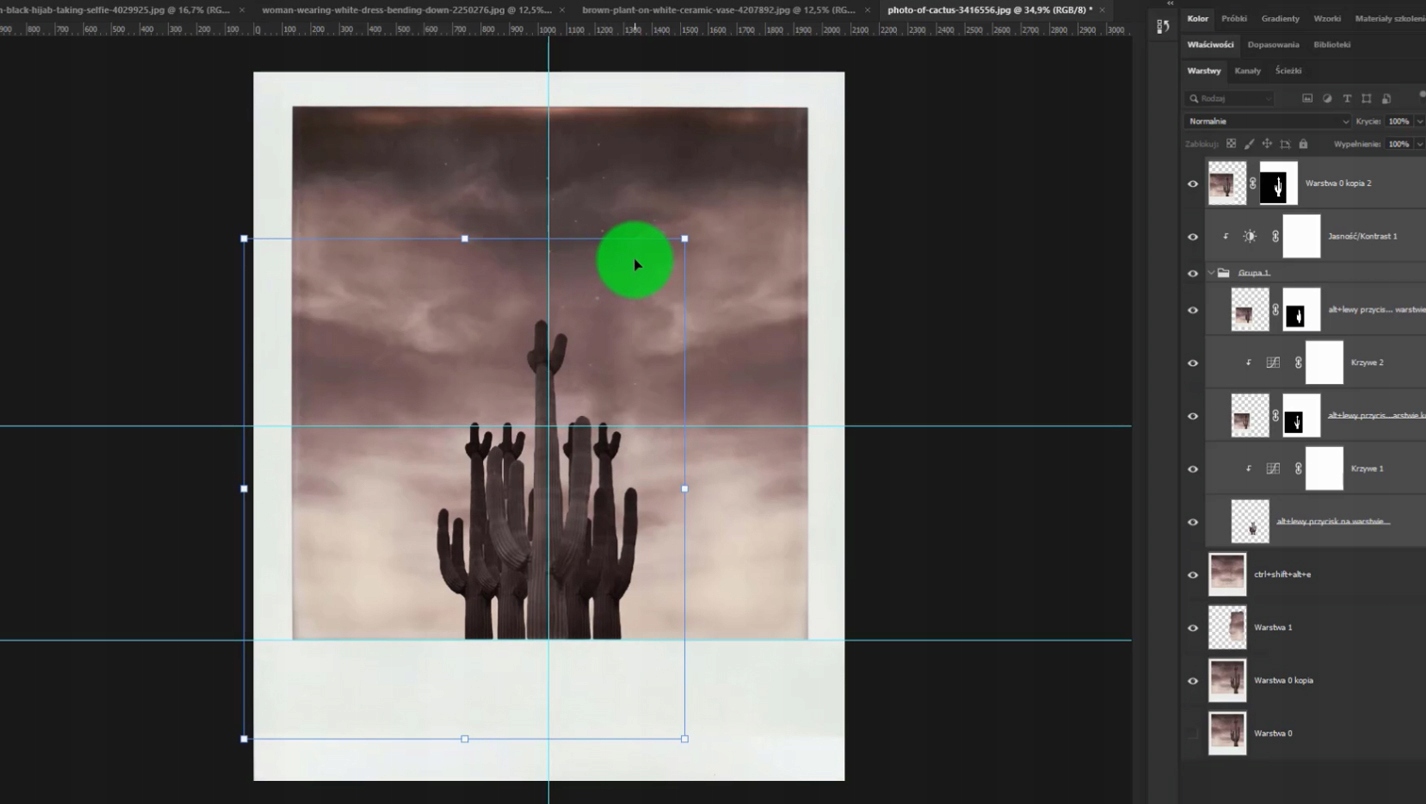Open the Biblioteki tab
Image resolution: width=1426 pixels, height=804 pixels.
click(x=1333, y=45)
